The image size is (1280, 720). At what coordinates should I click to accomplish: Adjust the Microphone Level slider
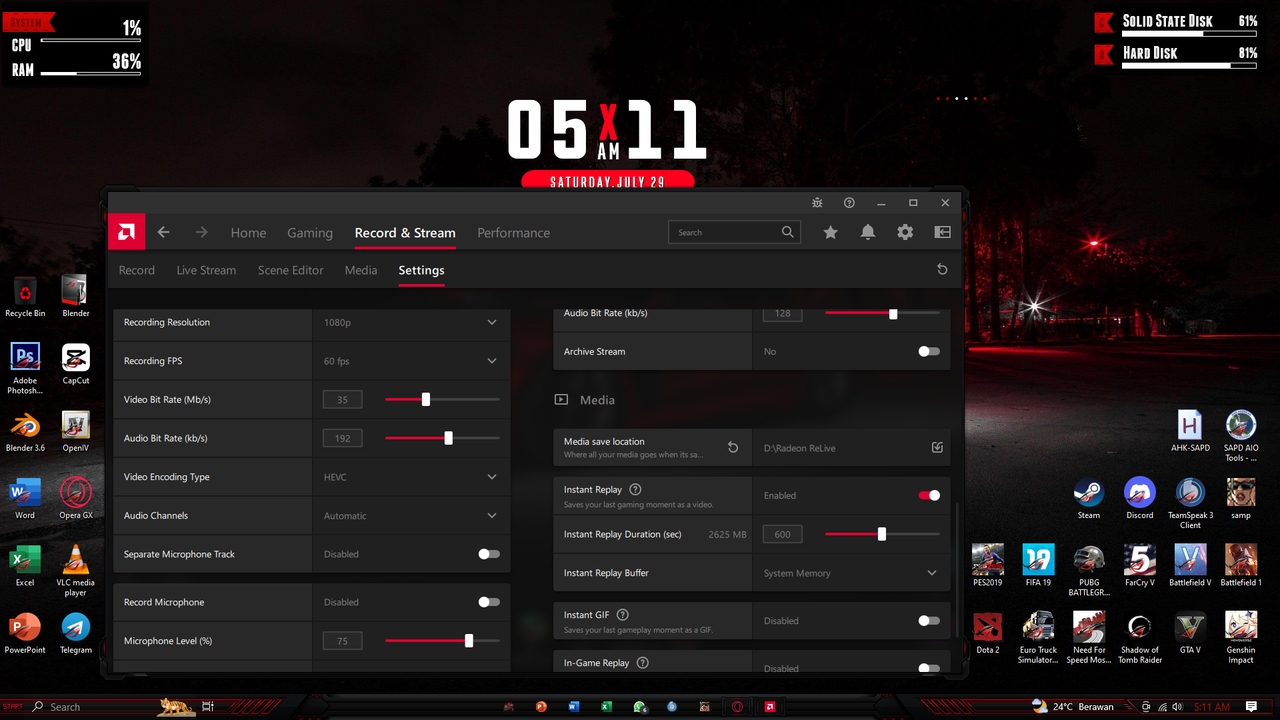click(442, 641)
